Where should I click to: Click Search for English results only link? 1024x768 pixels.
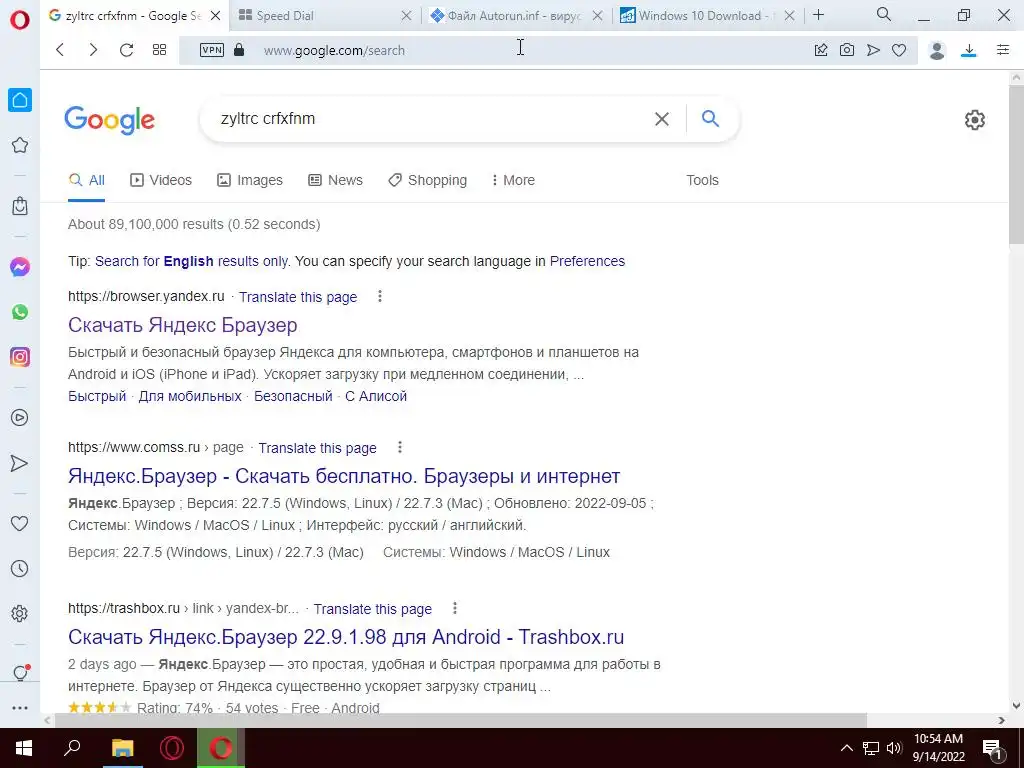point(192,261)
